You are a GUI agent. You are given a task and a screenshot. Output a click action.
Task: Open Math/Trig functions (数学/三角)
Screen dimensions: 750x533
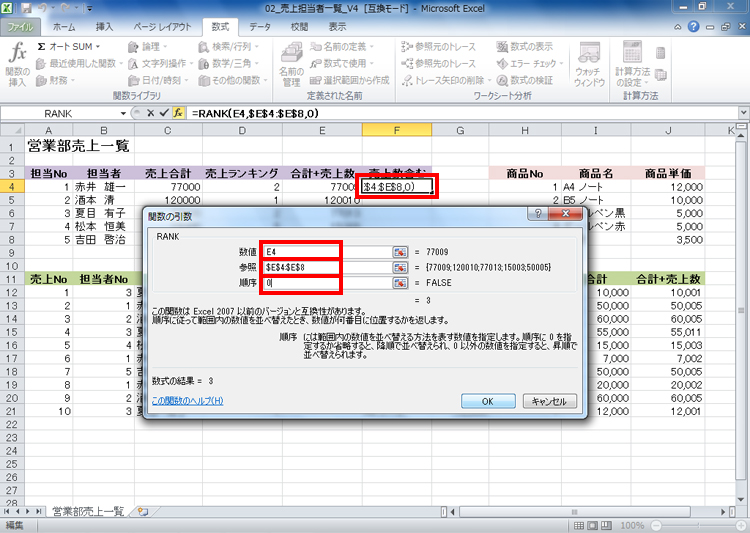229,64
